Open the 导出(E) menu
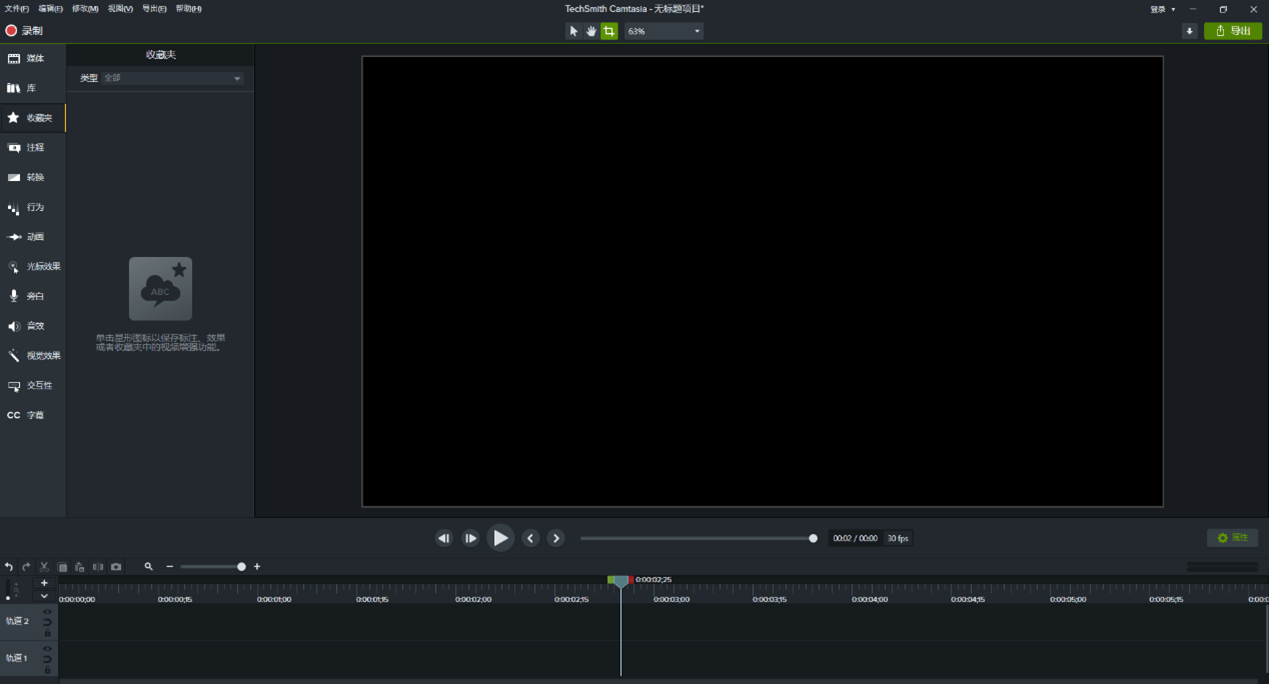The height and width of the screenshot is (684, 1269). [154, 9]
